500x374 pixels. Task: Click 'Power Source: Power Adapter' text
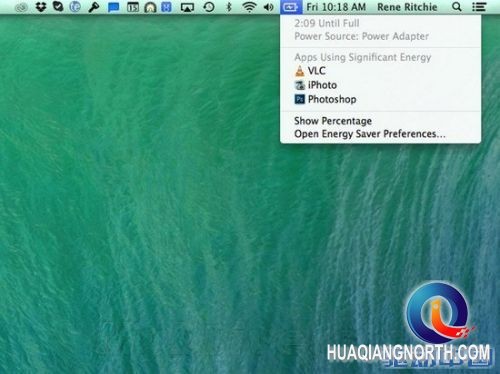(361, 36)
